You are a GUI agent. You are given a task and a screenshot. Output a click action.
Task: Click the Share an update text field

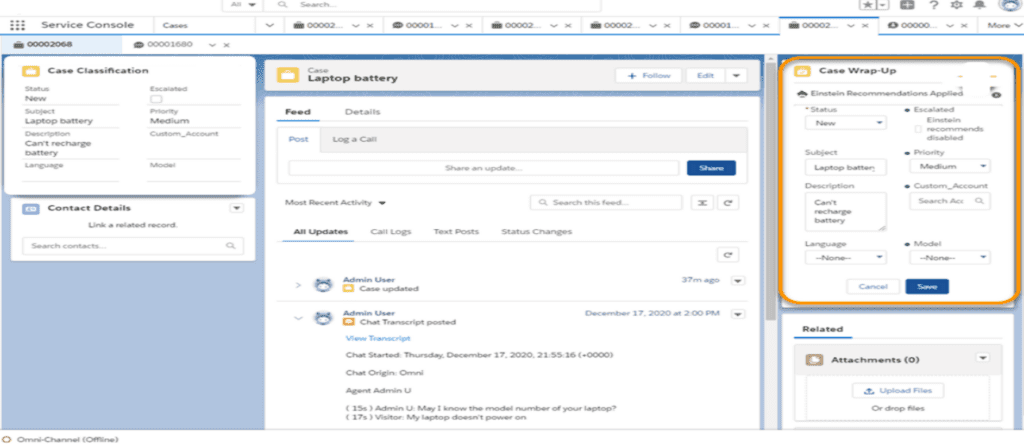pos(484,168)
